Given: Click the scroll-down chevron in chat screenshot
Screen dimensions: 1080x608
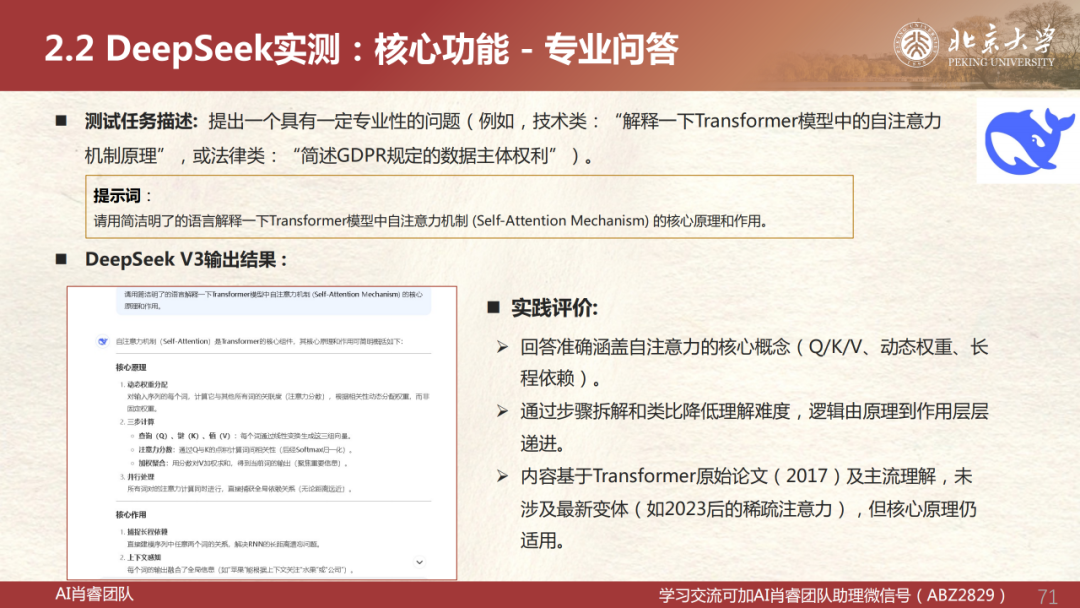Looking at the screenshot, I should coord(419,562).
